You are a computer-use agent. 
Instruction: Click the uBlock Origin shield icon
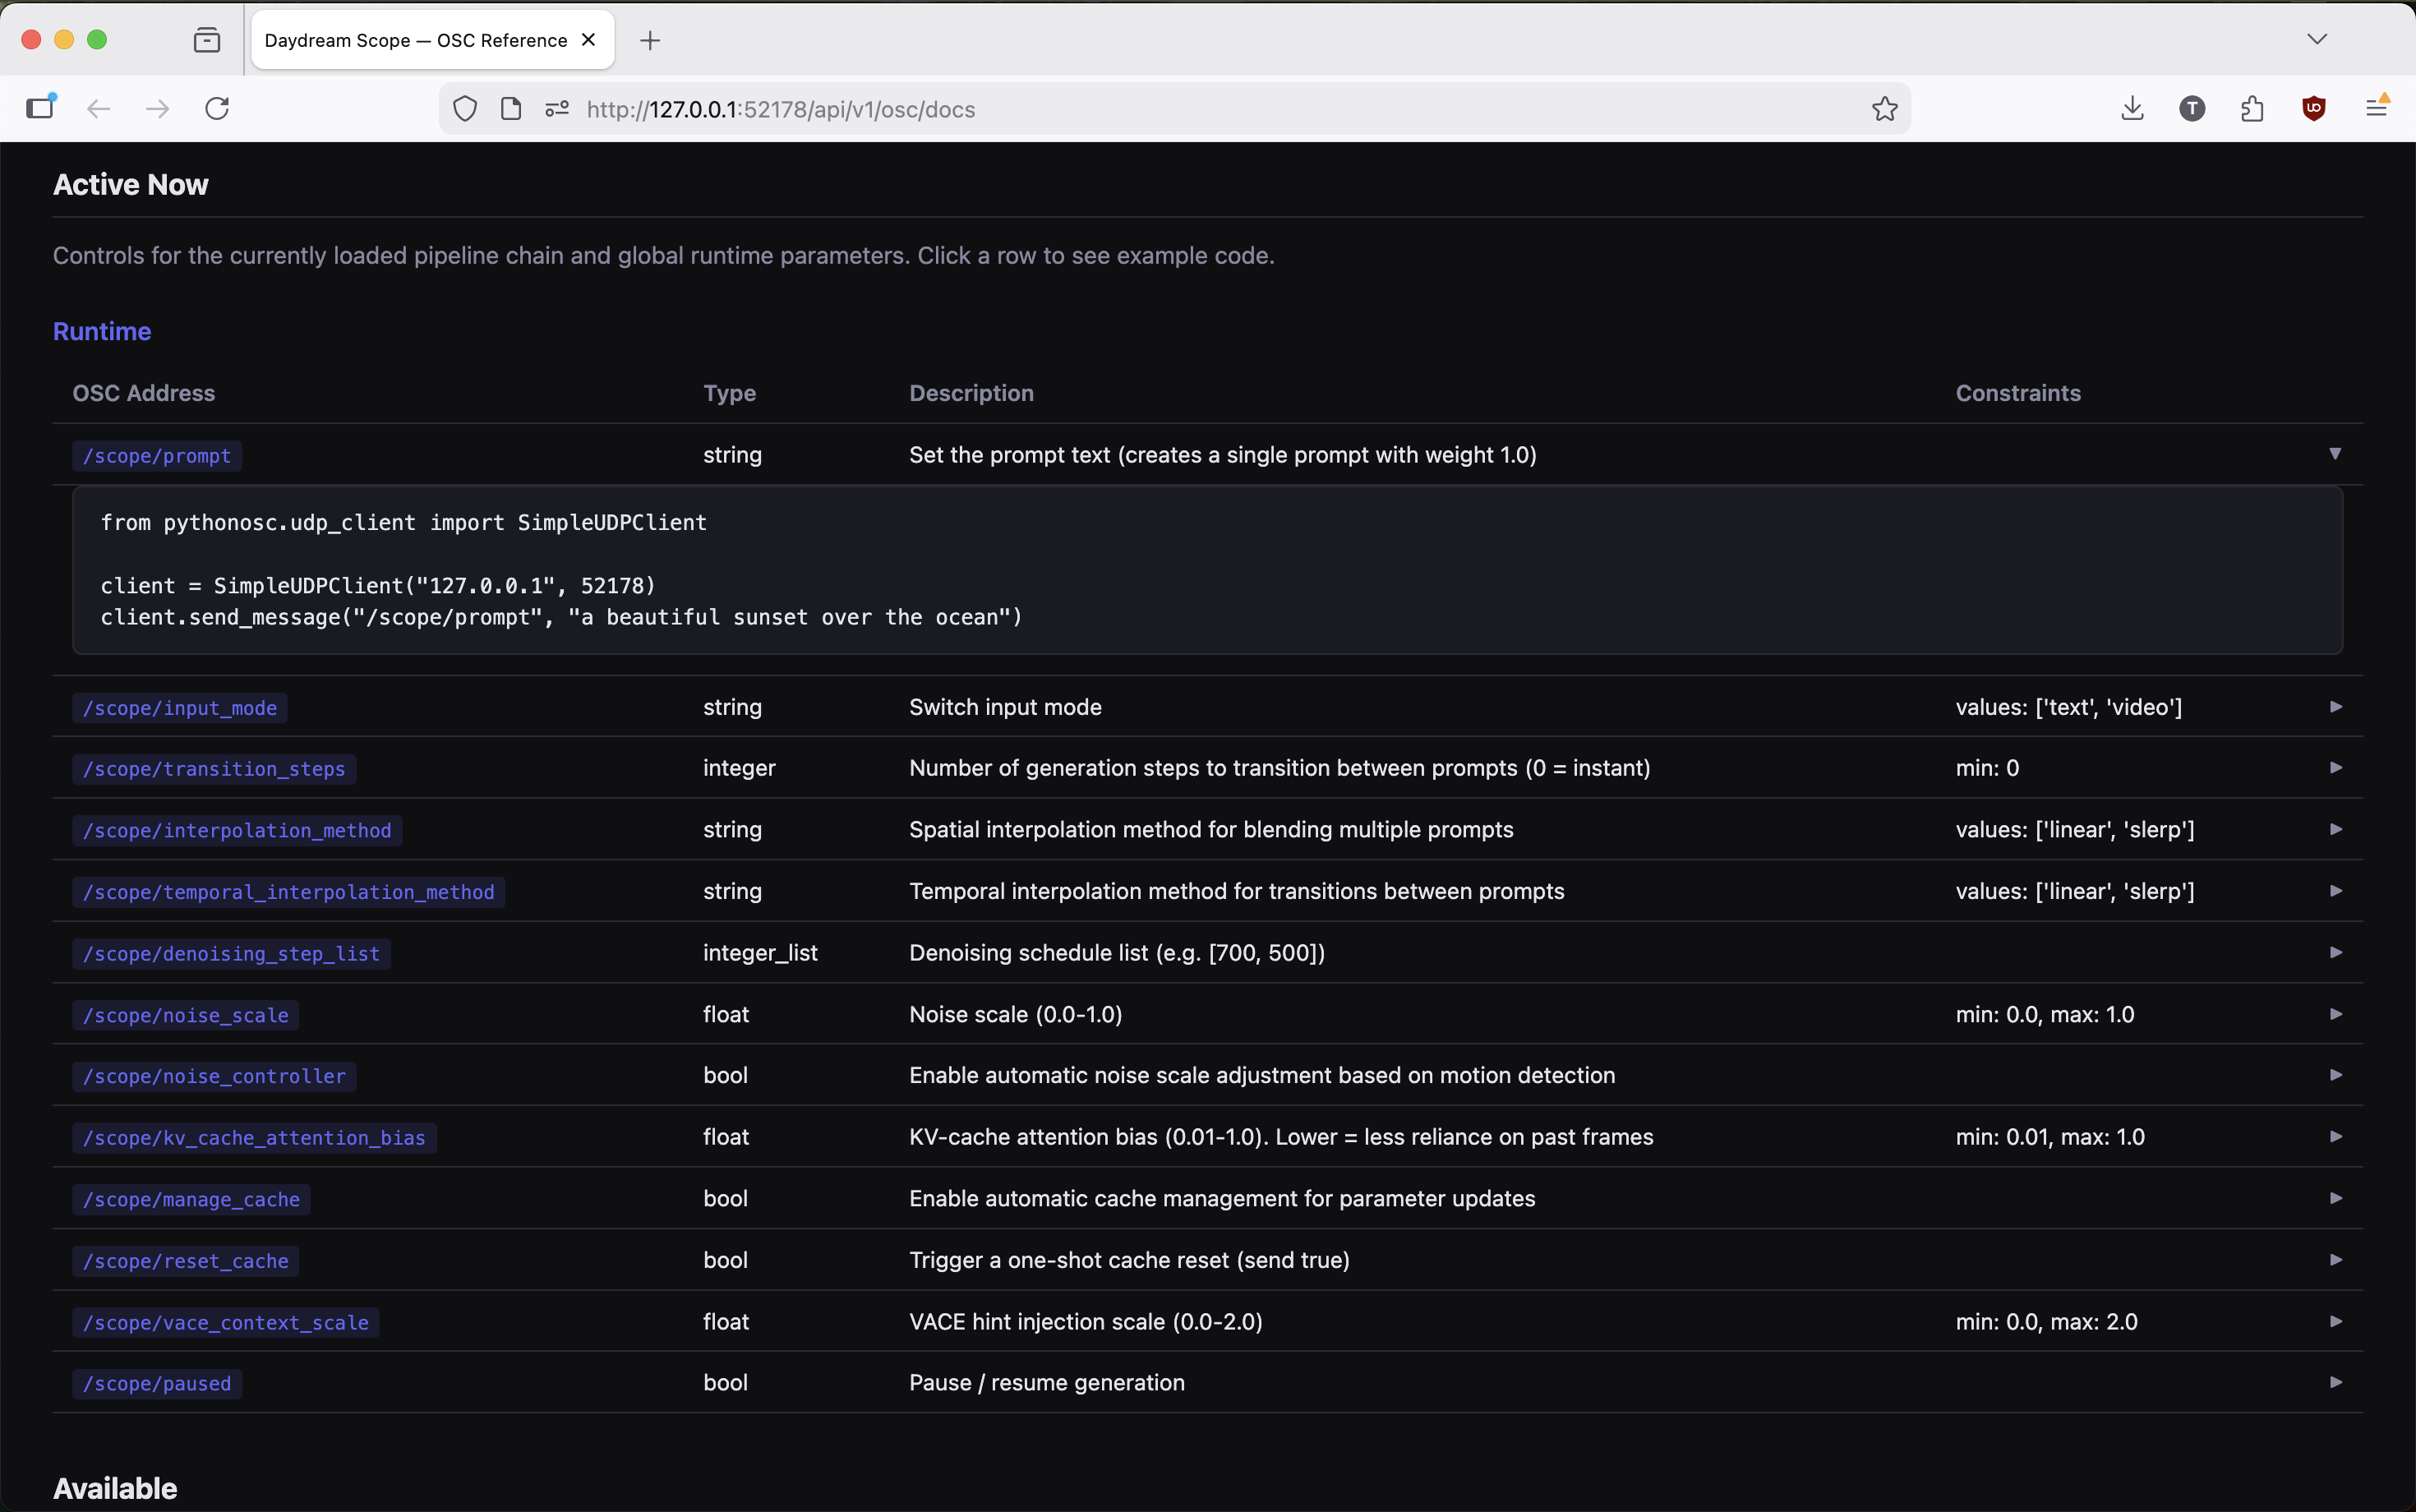2313,109
